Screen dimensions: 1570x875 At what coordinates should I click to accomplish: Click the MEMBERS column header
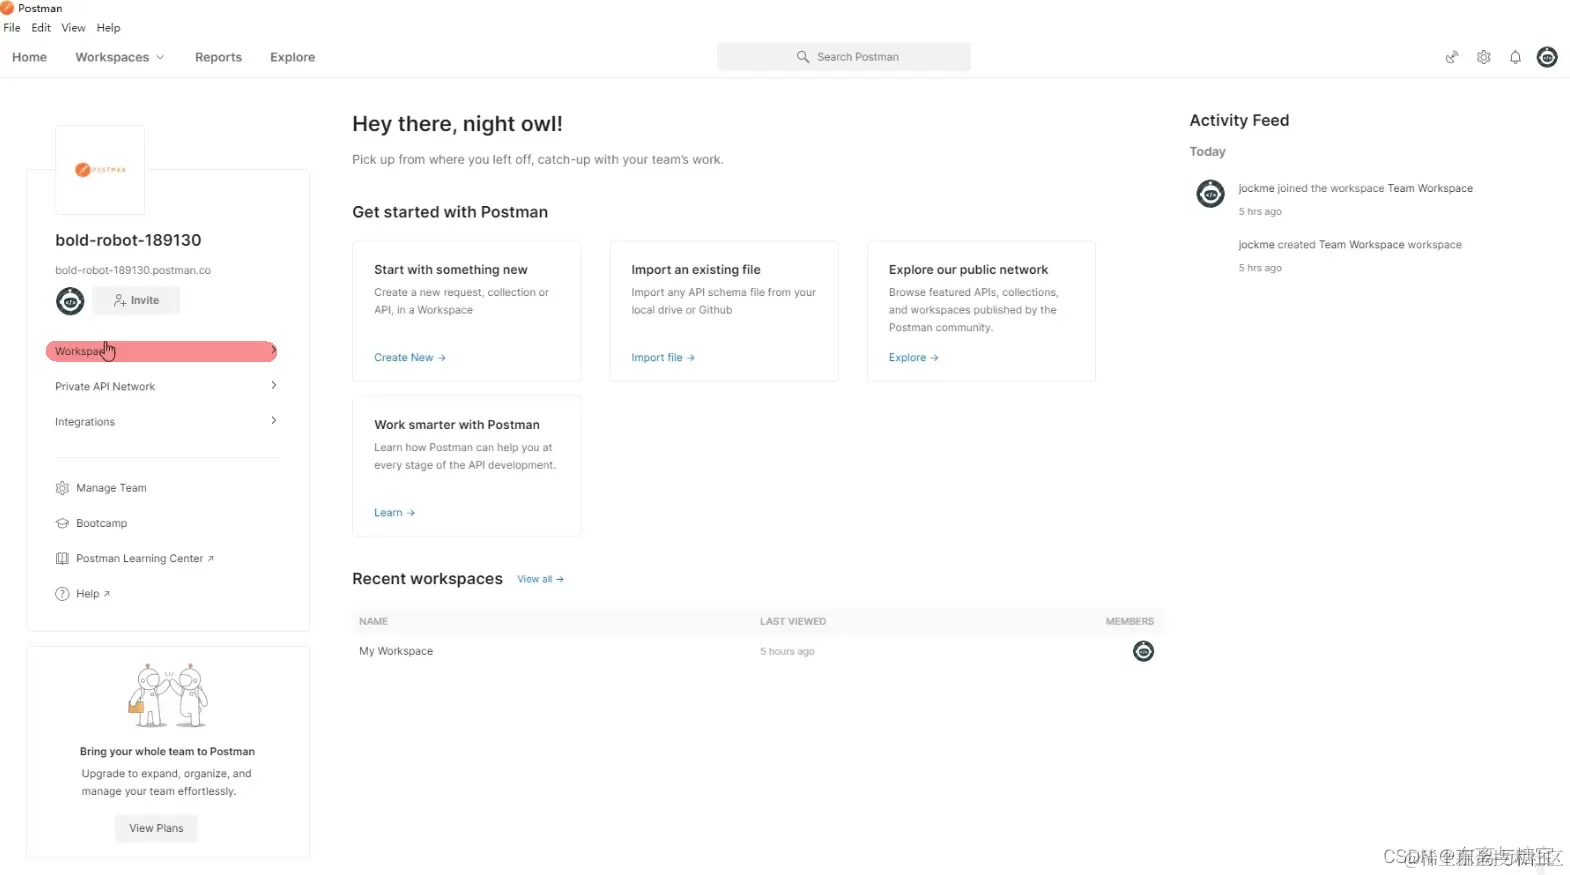point(1129,621)
